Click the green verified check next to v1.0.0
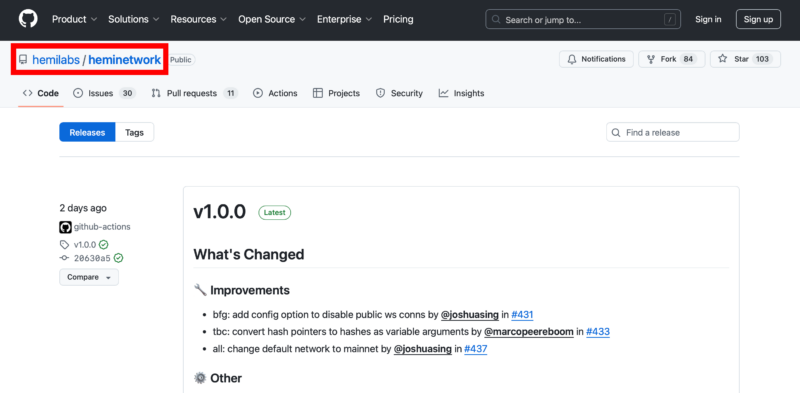The width and height of the screenshot is (800, 393). pyautogui.click(x=104, y=244)
